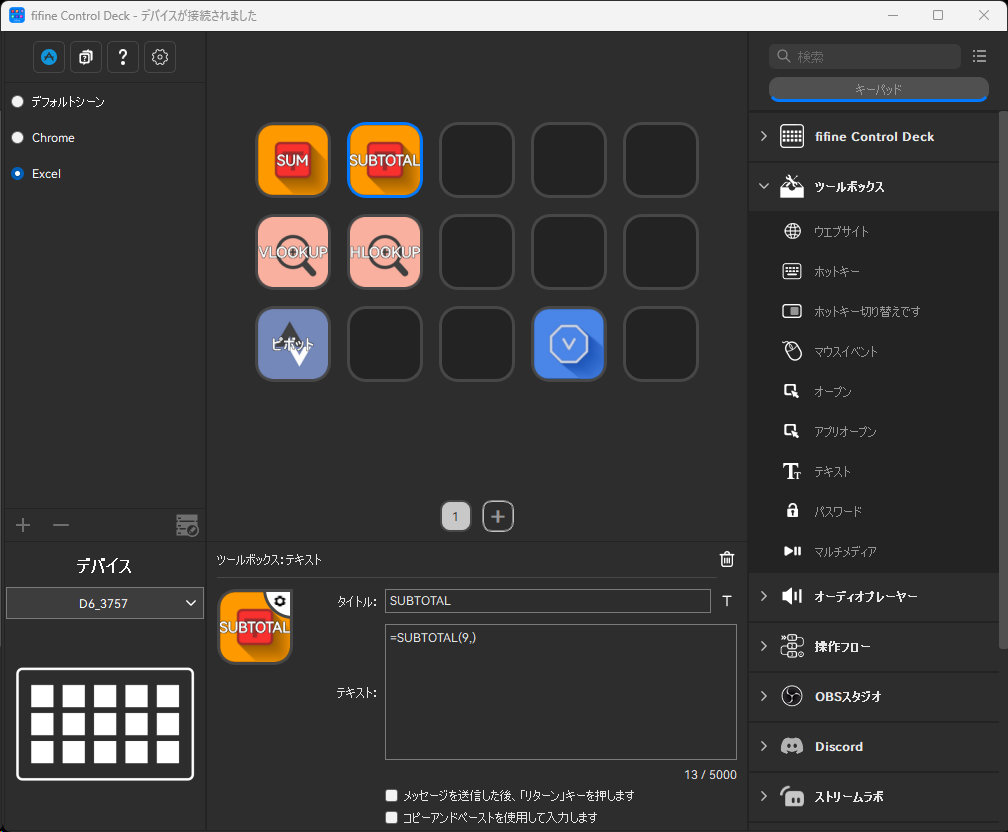The image size is (1008, 832).
Task: Toggle the list view icon beside search
Action: pyautogui.click(x=980, y=56)
